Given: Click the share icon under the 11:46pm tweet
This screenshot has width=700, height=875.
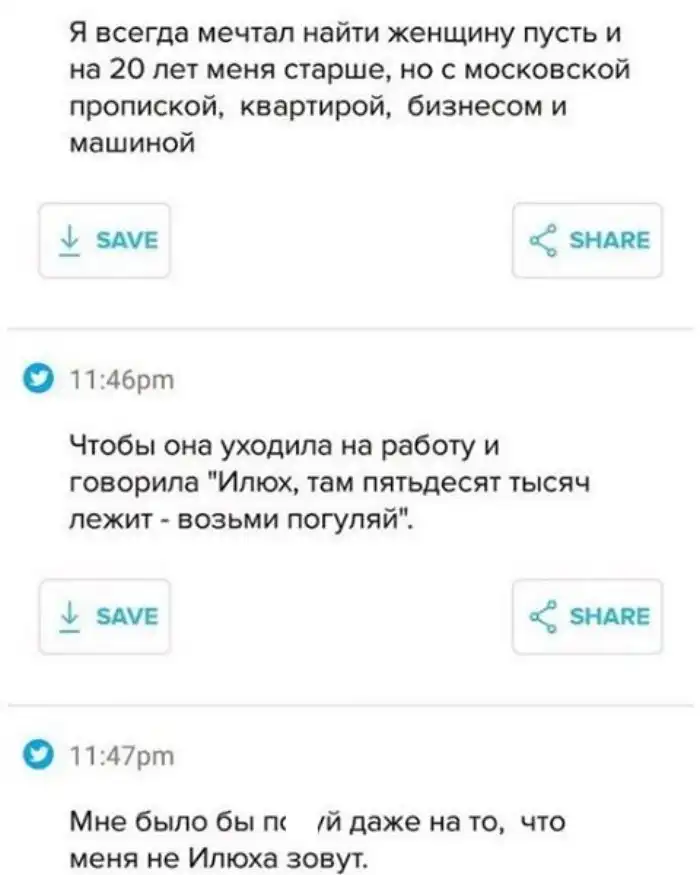Looking at the screenshot, I should tap(544, 616).
